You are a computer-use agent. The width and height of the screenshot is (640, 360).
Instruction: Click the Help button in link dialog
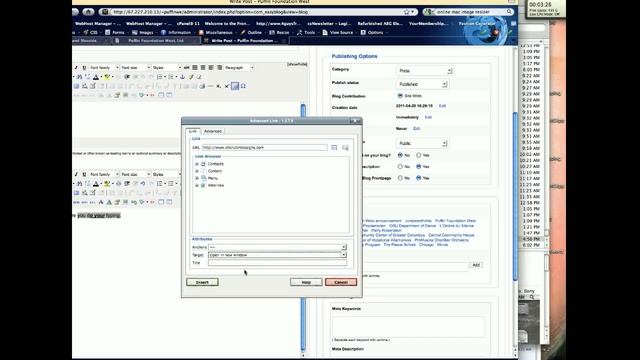tap(306, 282)
